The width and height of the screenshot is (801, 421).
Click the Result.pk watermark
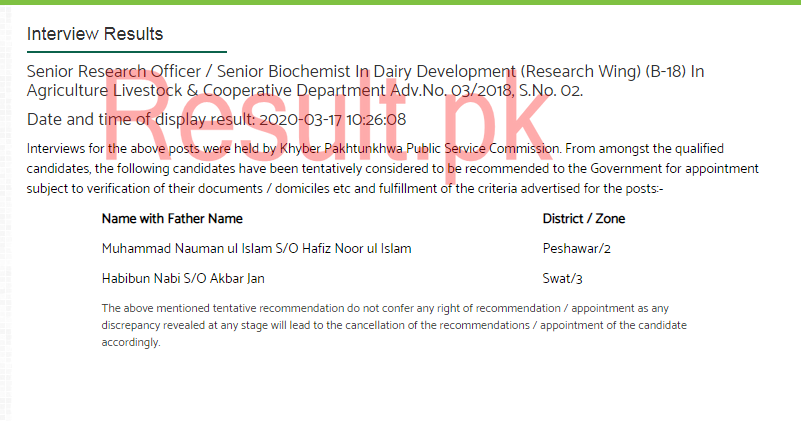[327, 120]
